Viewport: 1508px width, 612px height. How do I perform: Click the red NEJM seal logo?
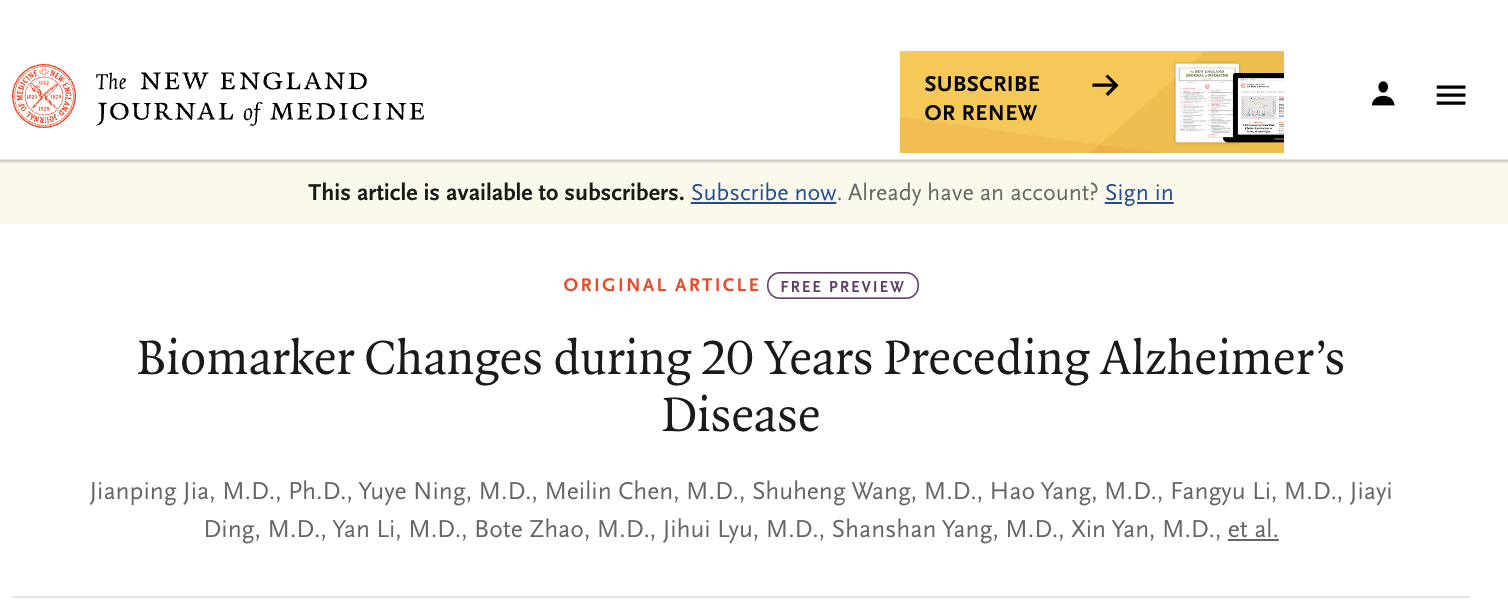[45, 96]
